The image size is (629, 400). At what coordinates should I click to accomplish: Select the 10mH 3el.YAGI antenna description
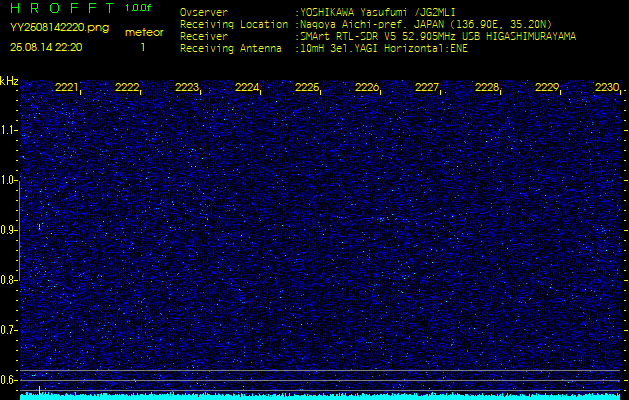pyautogui.click(x=384, y=49)
